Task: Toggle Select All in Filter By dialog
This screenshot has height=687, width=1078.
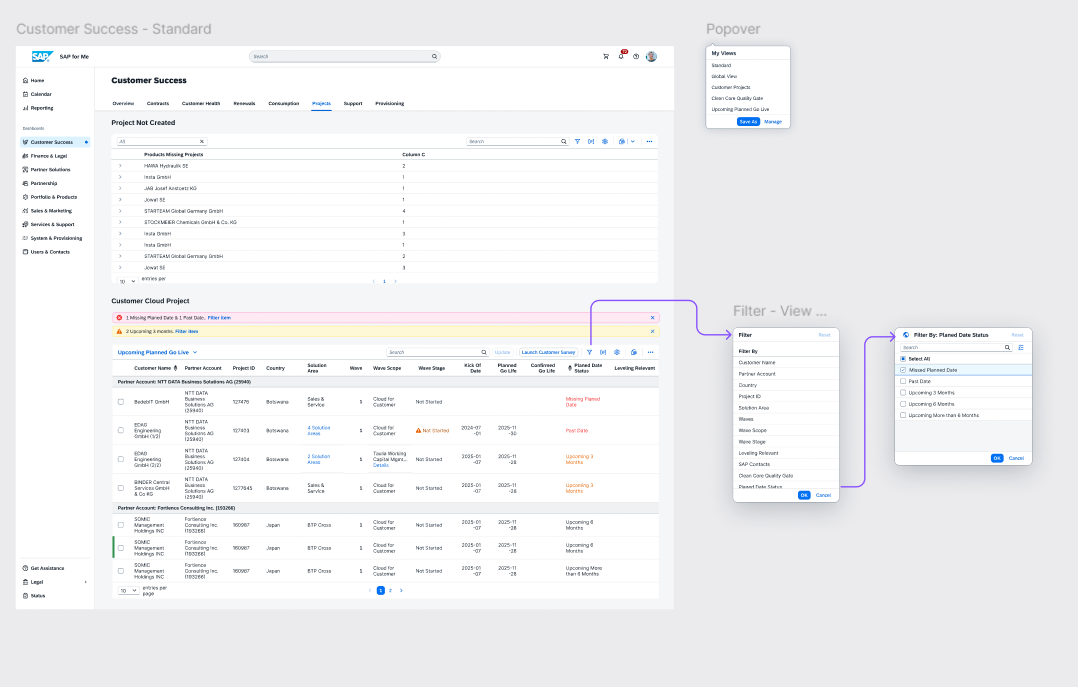Action: (903, 359)
